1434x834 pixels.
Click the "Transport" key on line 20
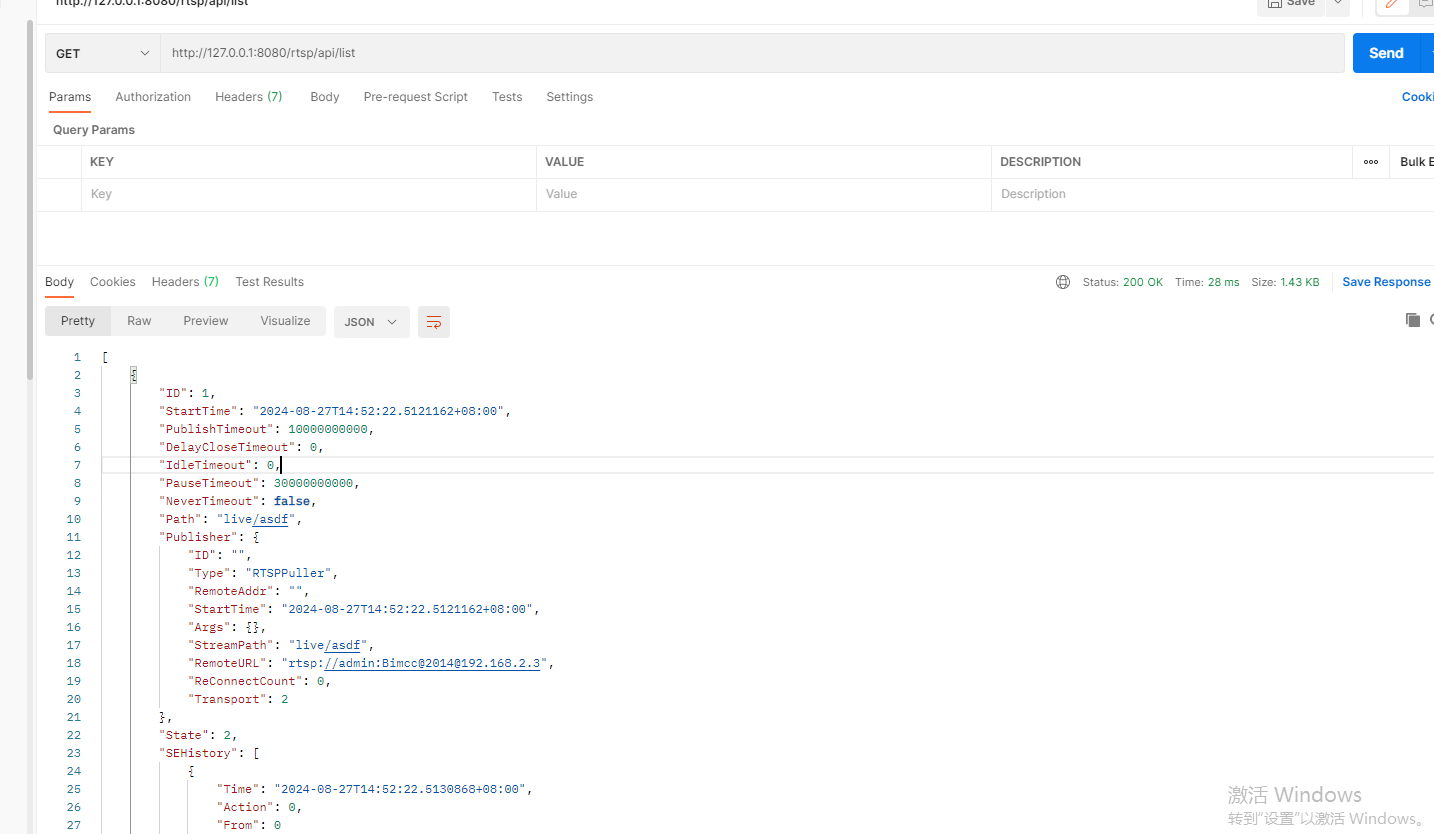pos(228,699)
